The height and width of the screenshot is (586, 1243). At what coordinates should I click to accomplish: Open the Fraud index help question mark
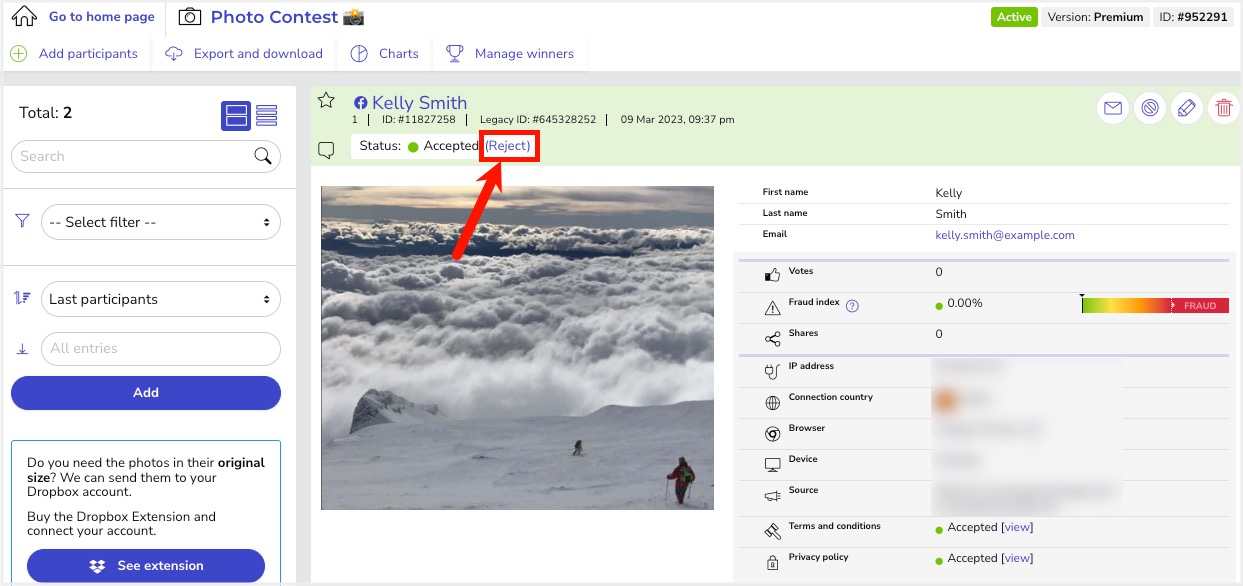pos(853,306)
